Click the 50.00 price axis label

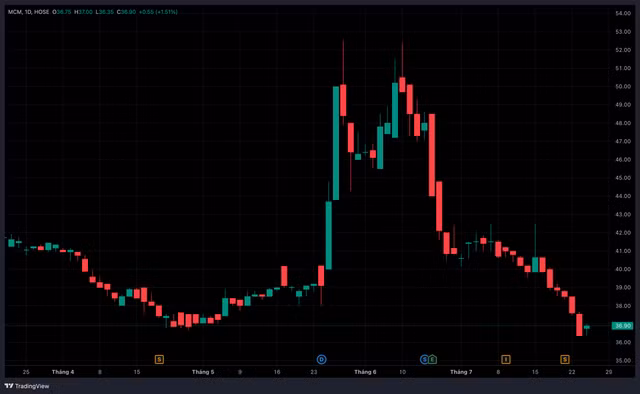click(623, 87)
